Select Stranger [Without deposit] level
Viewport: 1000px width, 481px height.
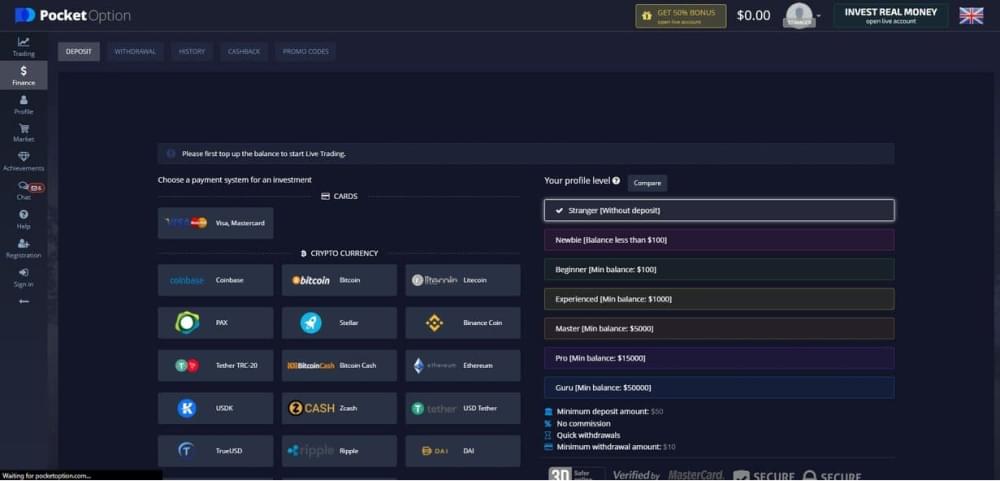tap(719, 211)
